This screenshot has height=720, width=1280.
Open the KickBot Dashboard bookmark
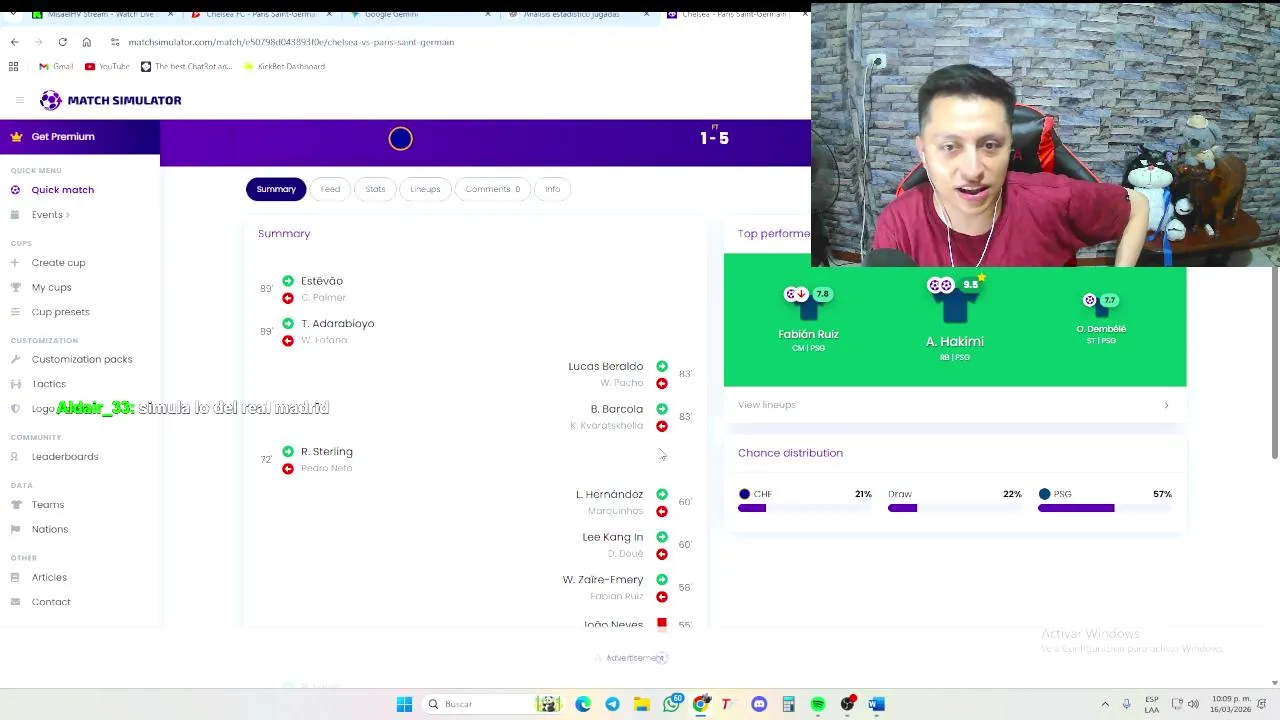coord(283,66)
